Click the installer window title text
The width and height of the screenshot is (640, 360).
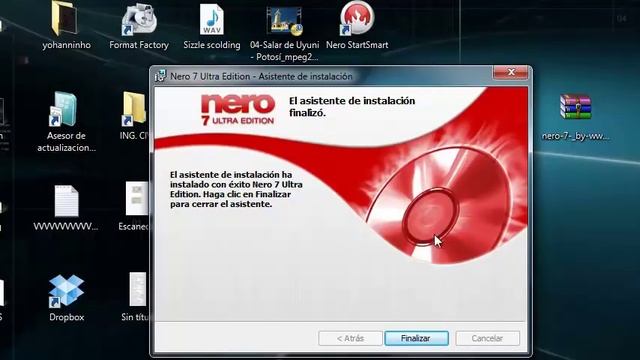tap(261, 76)
